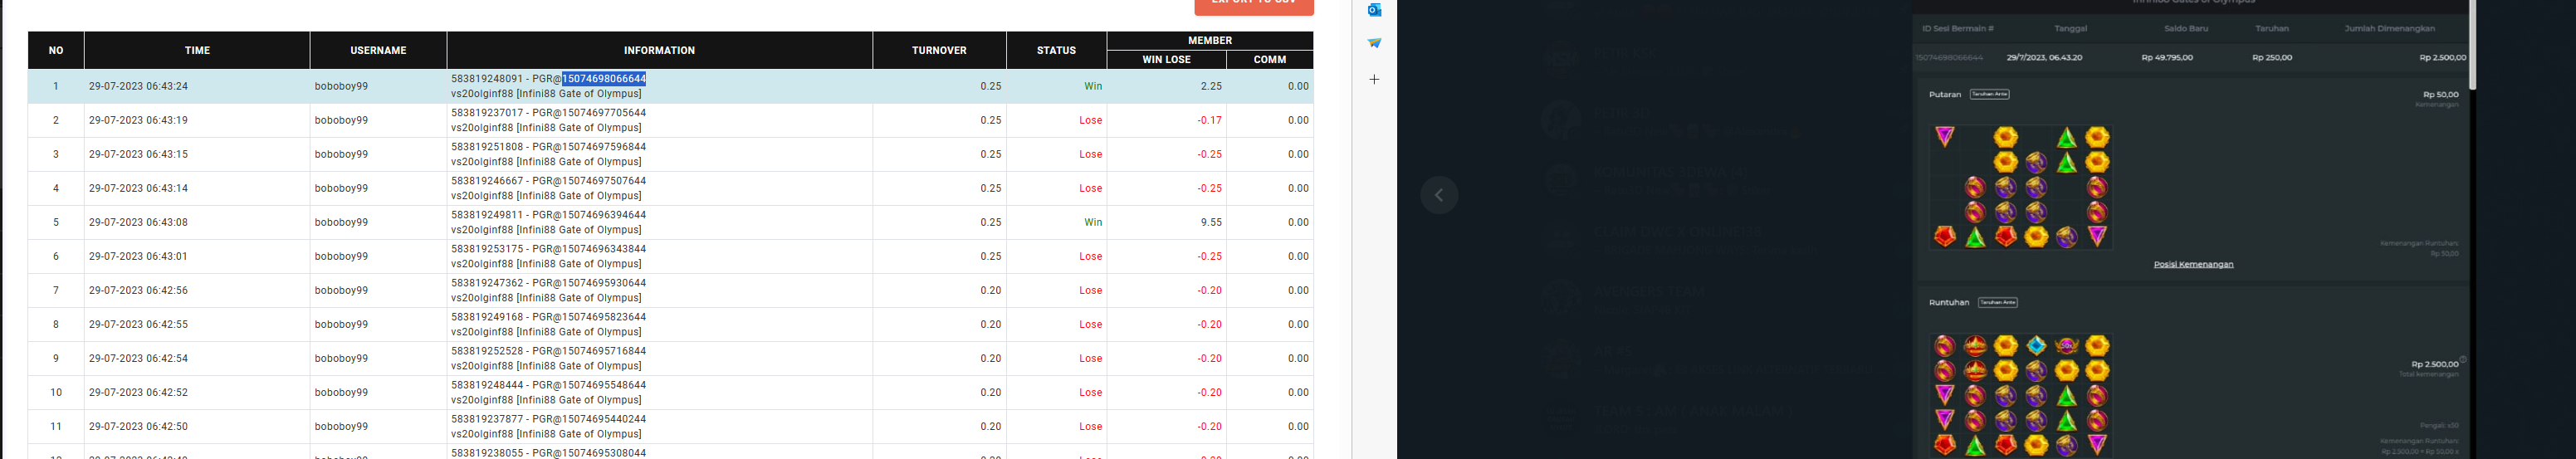Click the win/lose amount -0.17 in row 2
This screenshot has height=459, width=2576.
1209,120
